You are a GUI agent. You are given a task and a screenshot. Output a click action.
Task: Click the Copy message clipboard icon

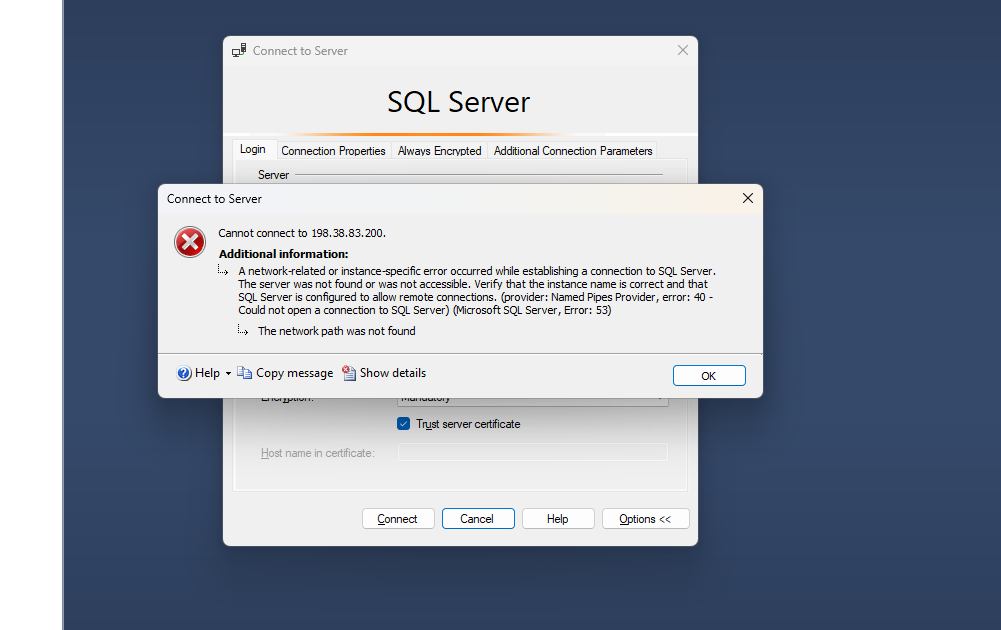click(244, 373)
